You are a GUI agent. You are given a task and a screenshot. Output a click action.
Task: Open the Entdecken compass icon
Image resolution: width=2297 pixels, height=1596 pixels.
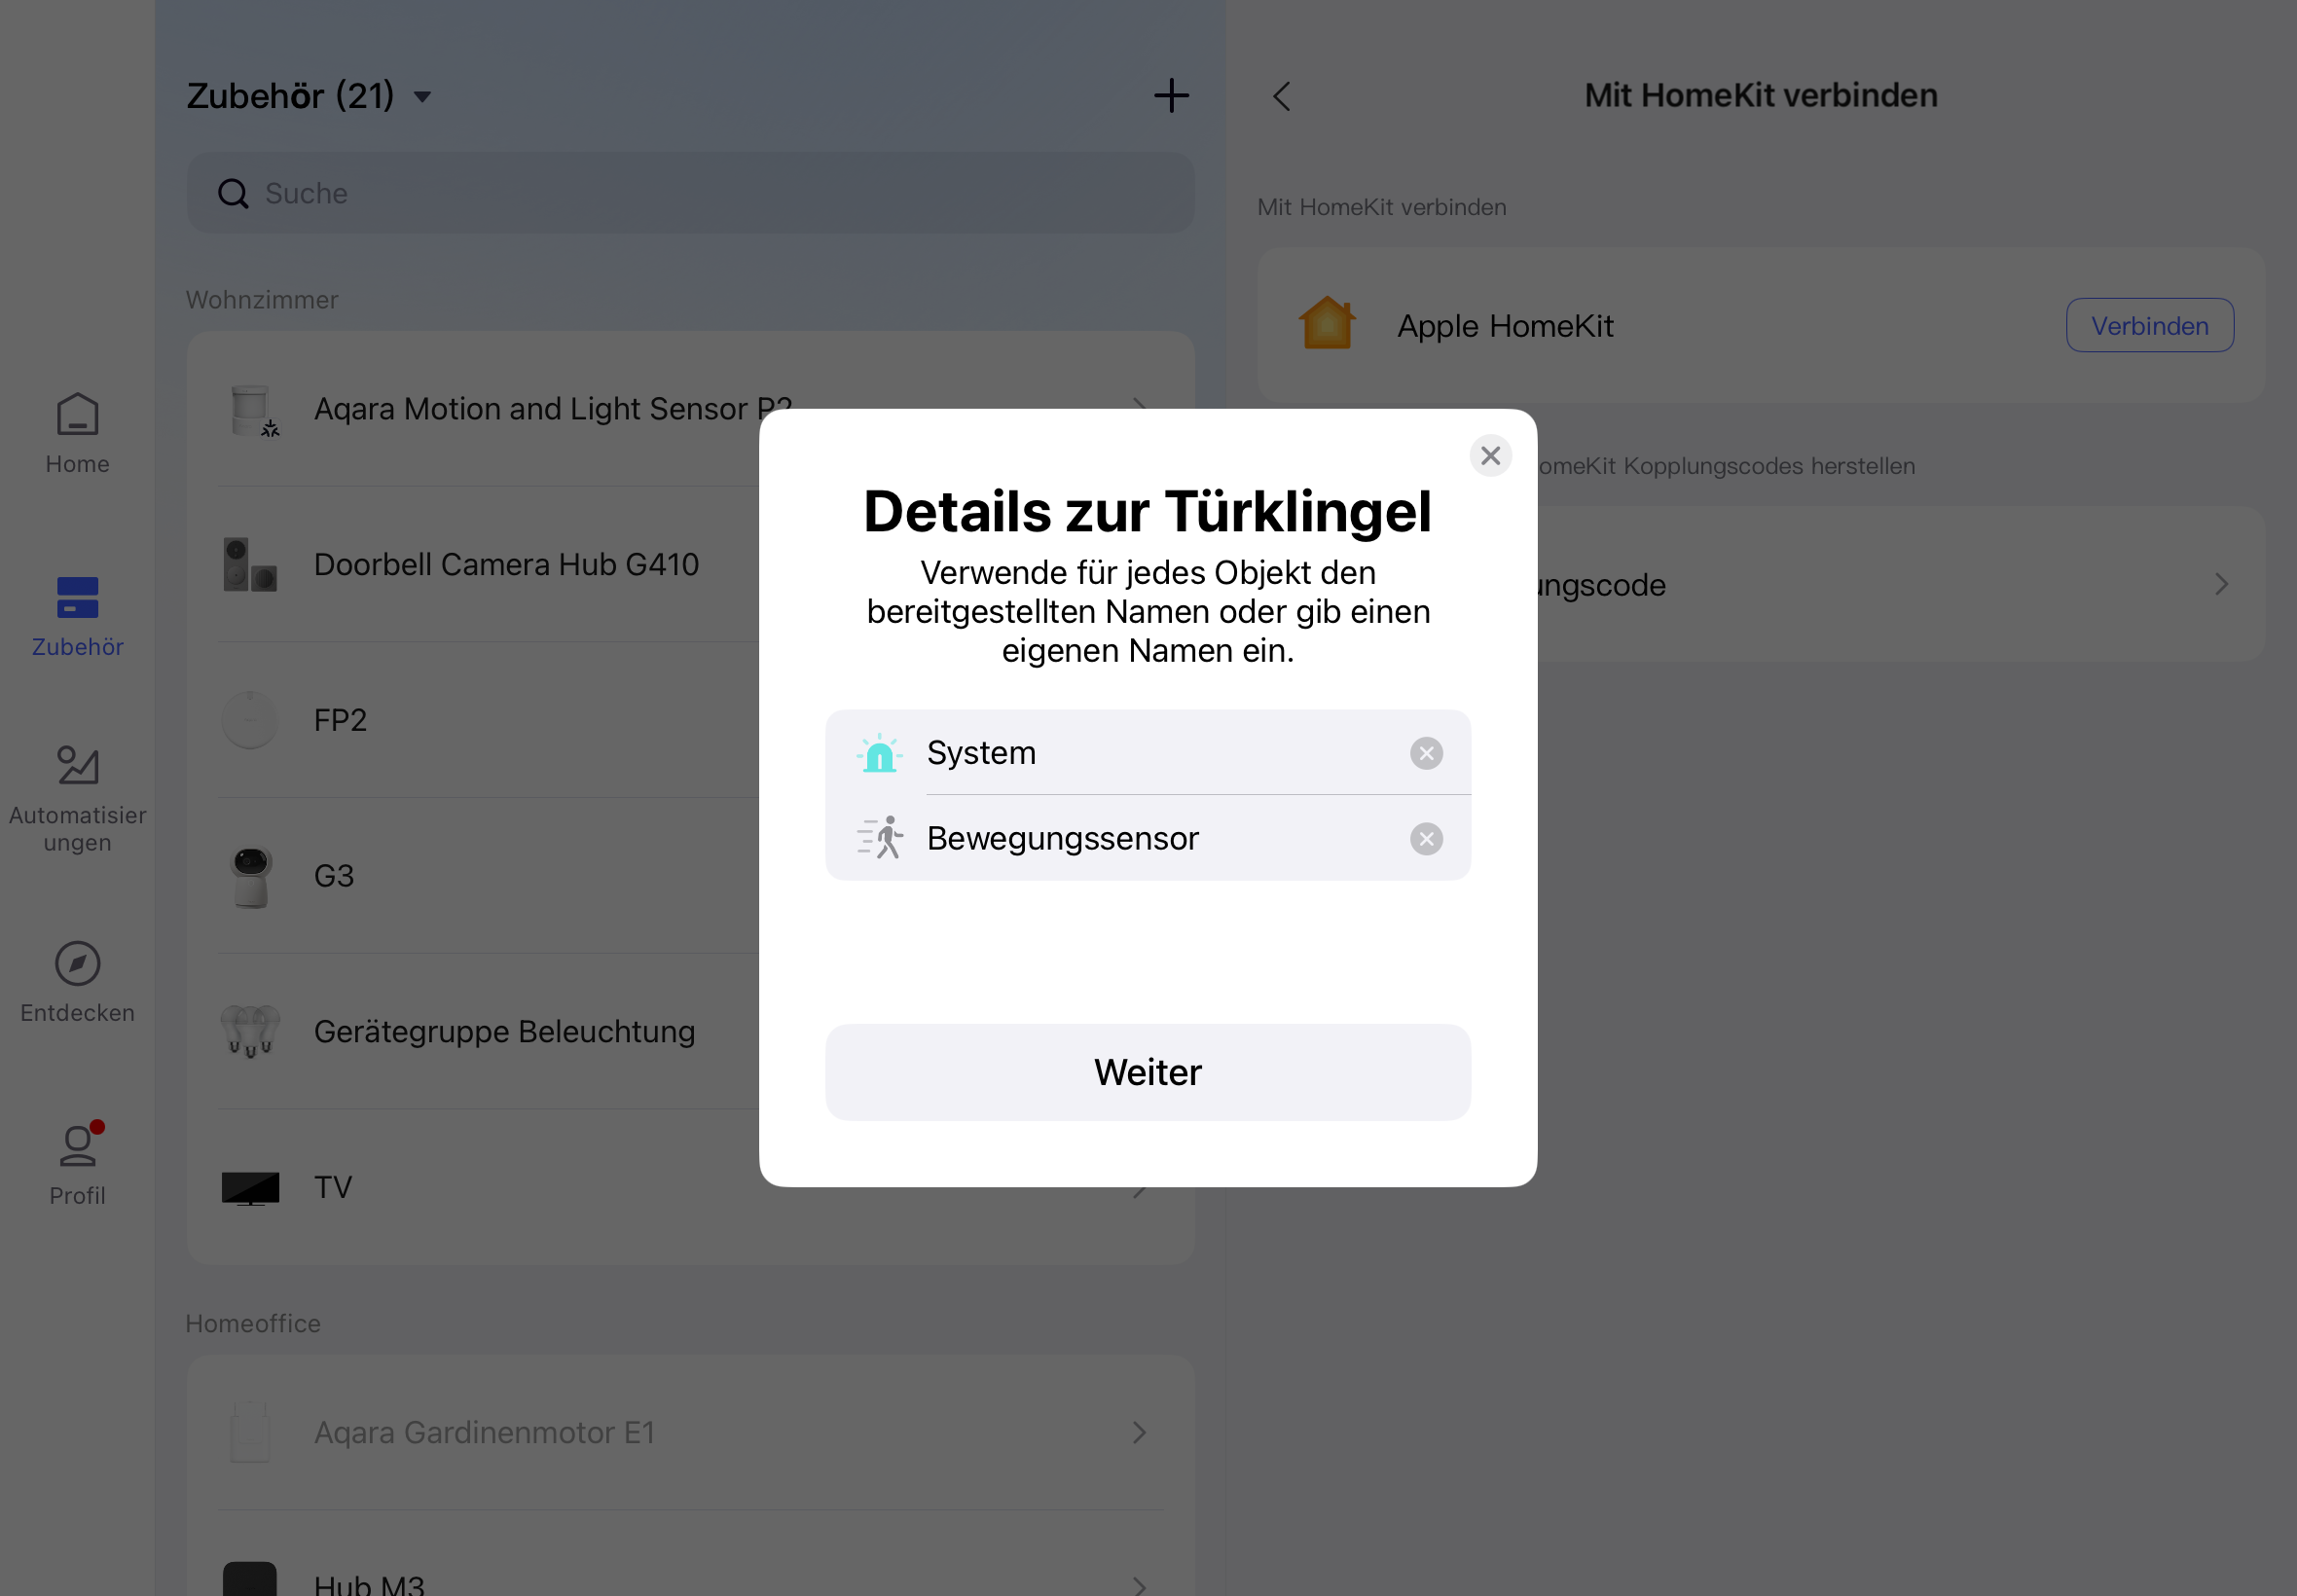(x=77, y=963)
